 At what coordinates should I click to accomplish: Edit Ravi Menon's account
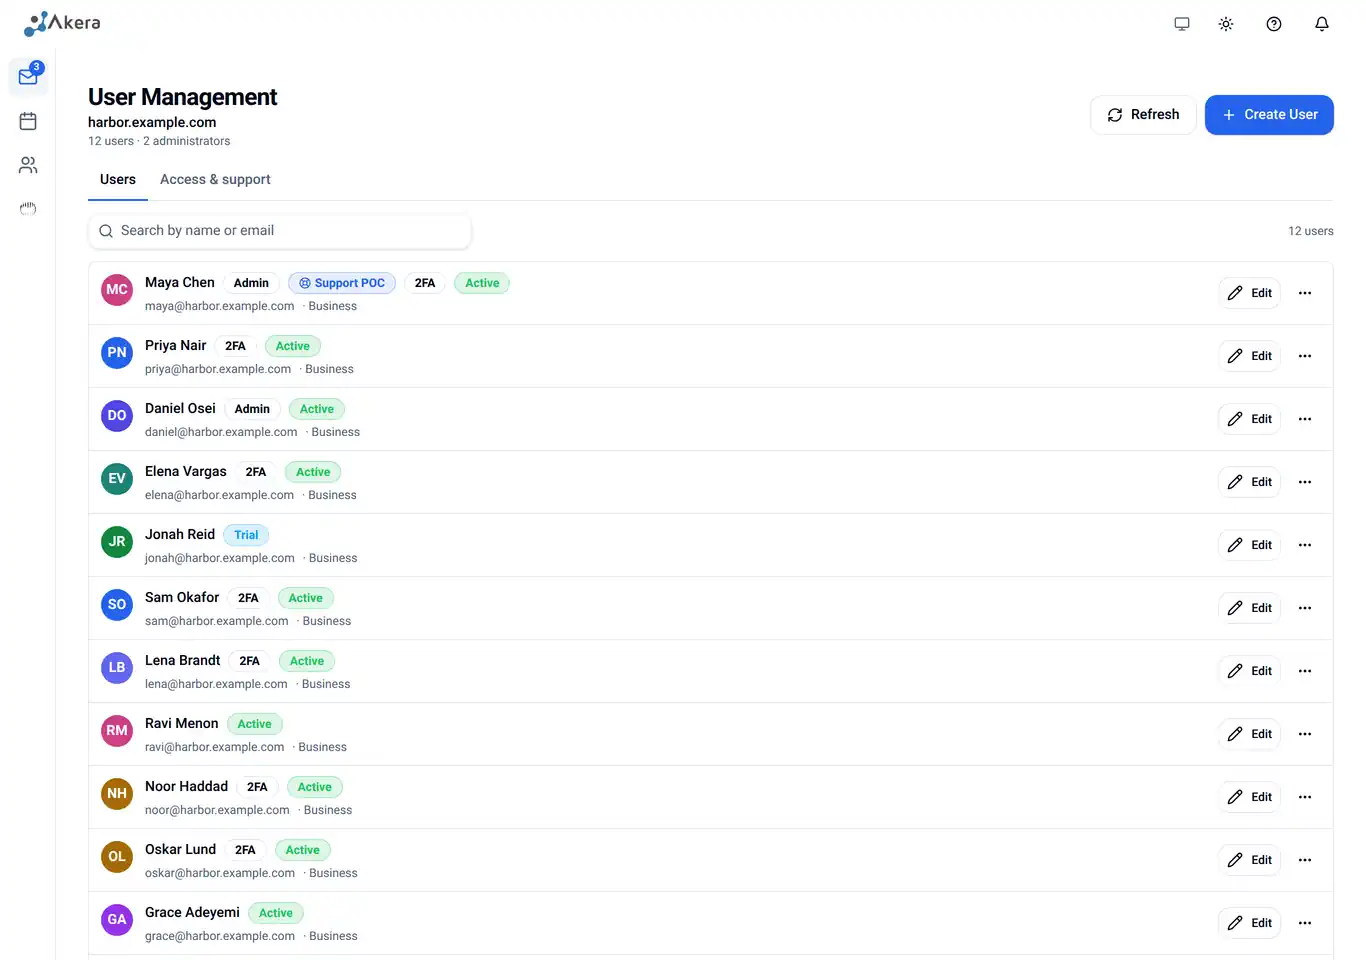tap(1249, 734)
